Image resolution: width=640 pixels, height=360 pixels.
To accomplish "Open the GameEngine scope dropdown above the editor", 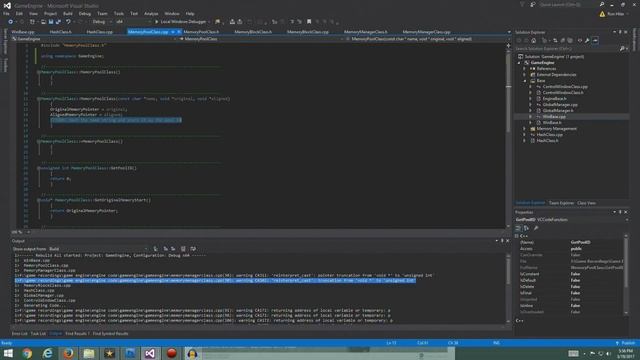I will tap(94, 39).
